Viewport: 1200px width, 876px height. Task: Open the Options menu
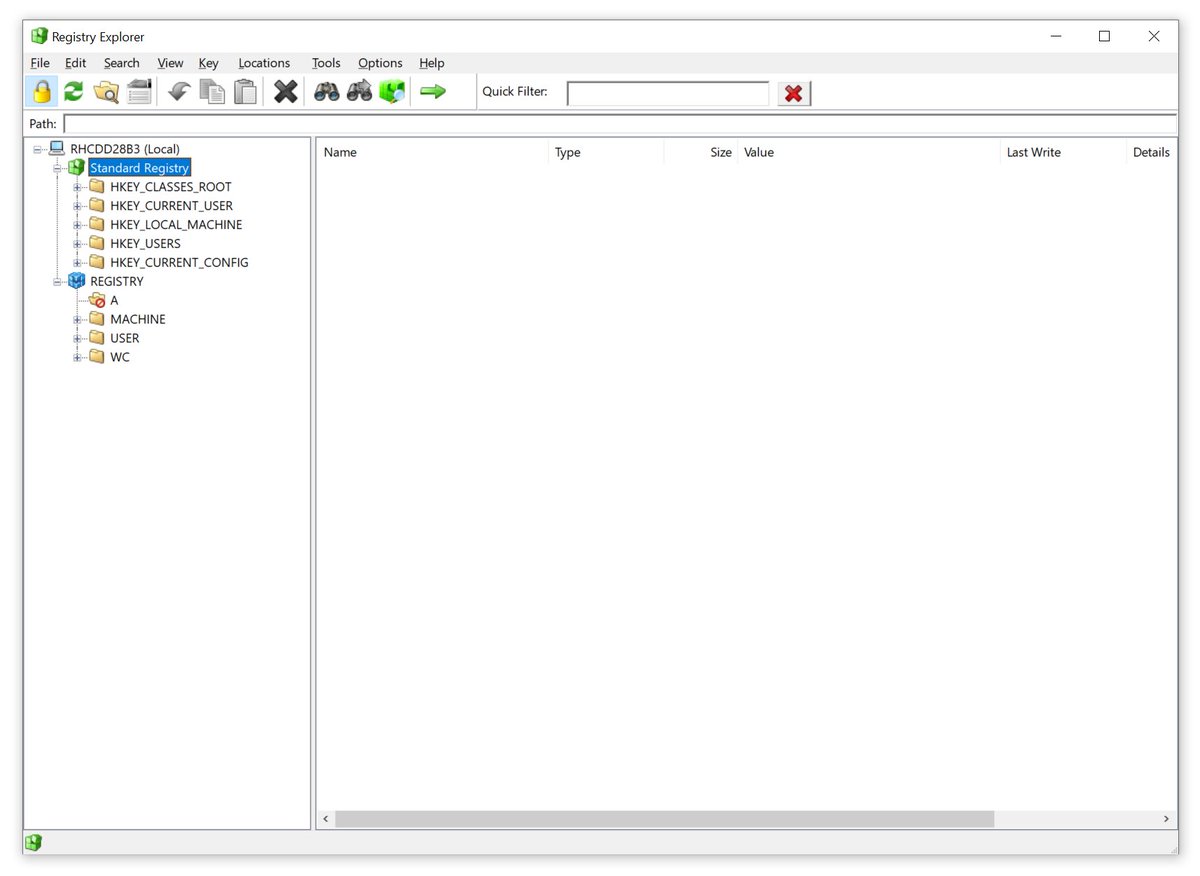tap(380, 63)
